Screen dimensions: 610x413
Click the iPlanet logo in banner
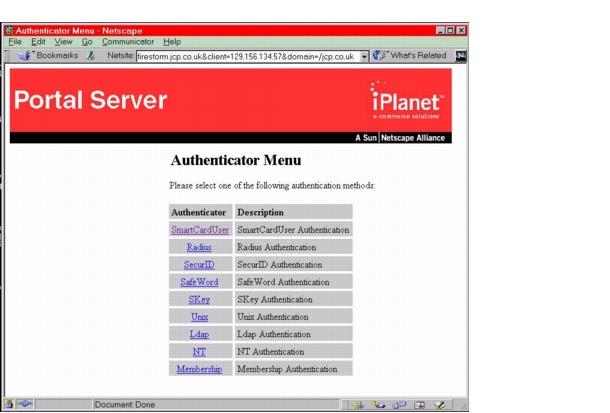click(x=407, y=100)
